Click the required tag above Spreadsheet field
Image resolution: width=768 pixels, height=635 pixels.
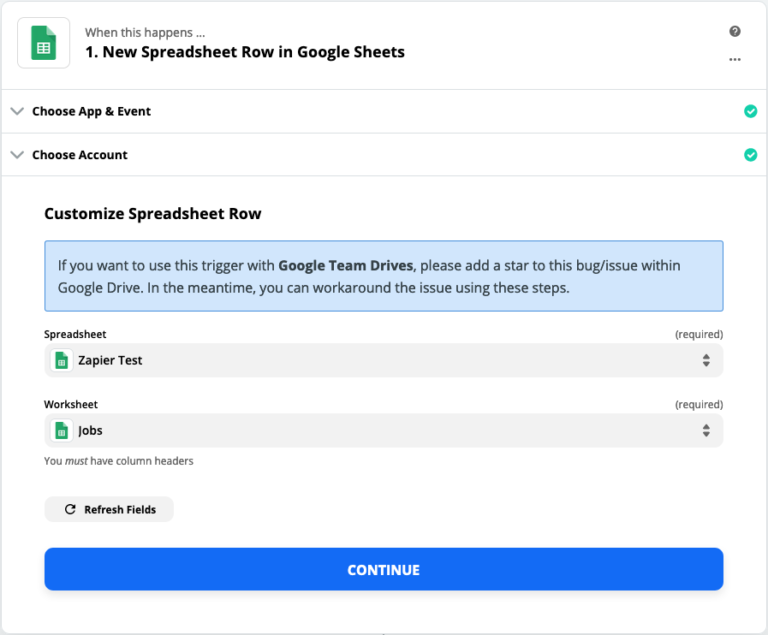point(699,334)
